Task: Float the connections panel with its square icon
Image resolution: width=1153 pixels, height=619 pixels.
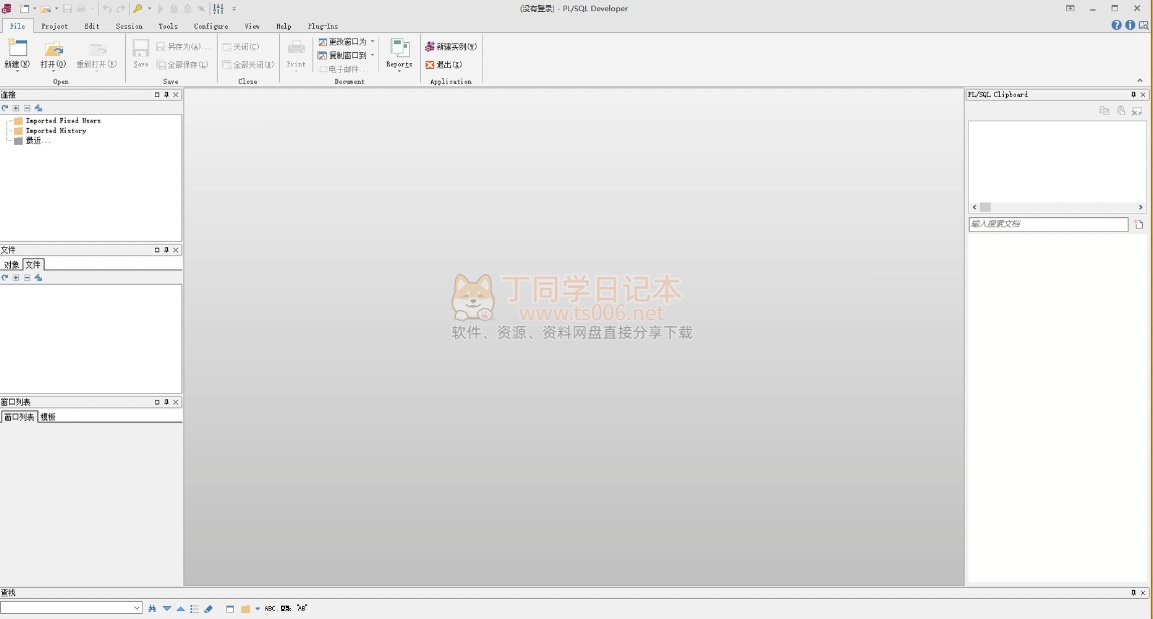Action: tap(157, 95)
